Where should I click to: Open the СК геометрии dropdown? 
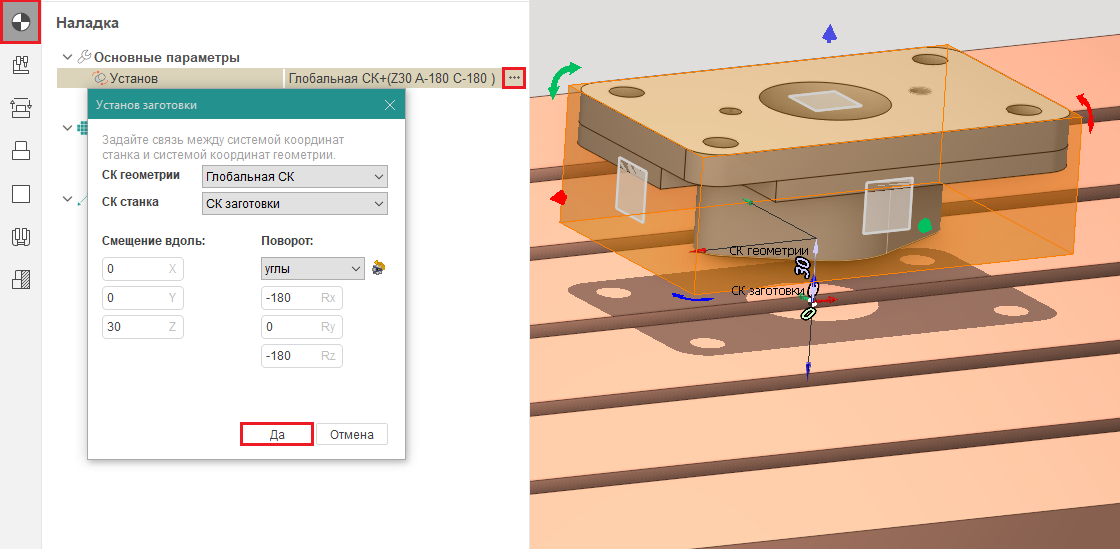[294, 177]
